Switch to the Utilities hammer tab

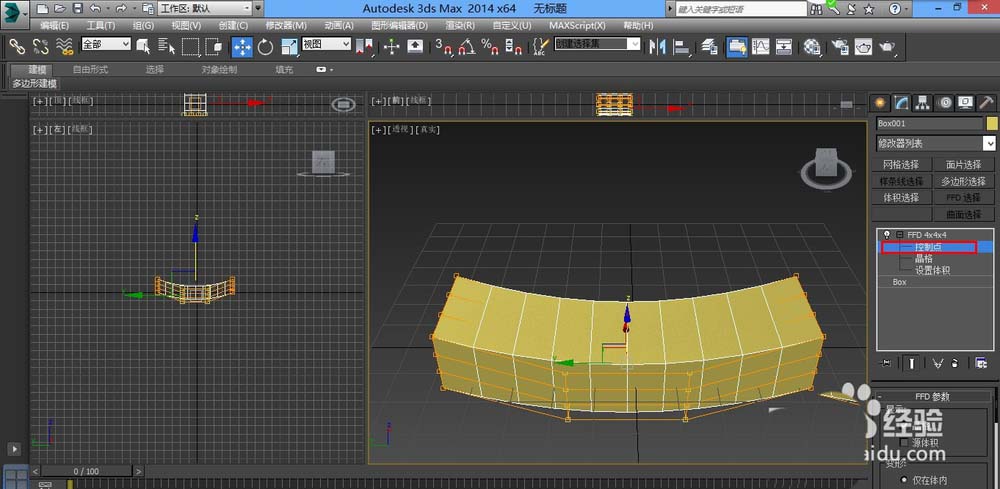986,103
